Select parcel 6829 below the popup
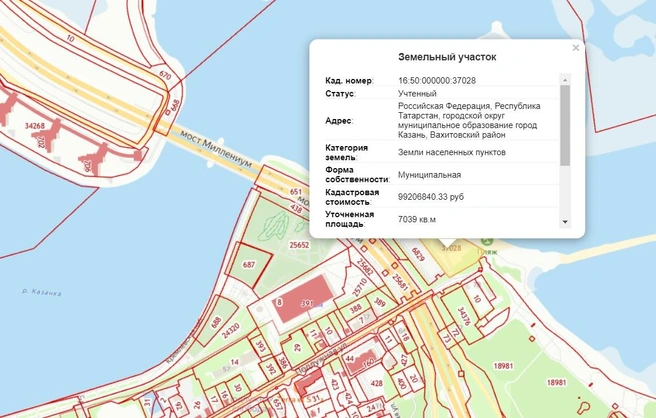This screenshot has height=418, width=656. 418,254
